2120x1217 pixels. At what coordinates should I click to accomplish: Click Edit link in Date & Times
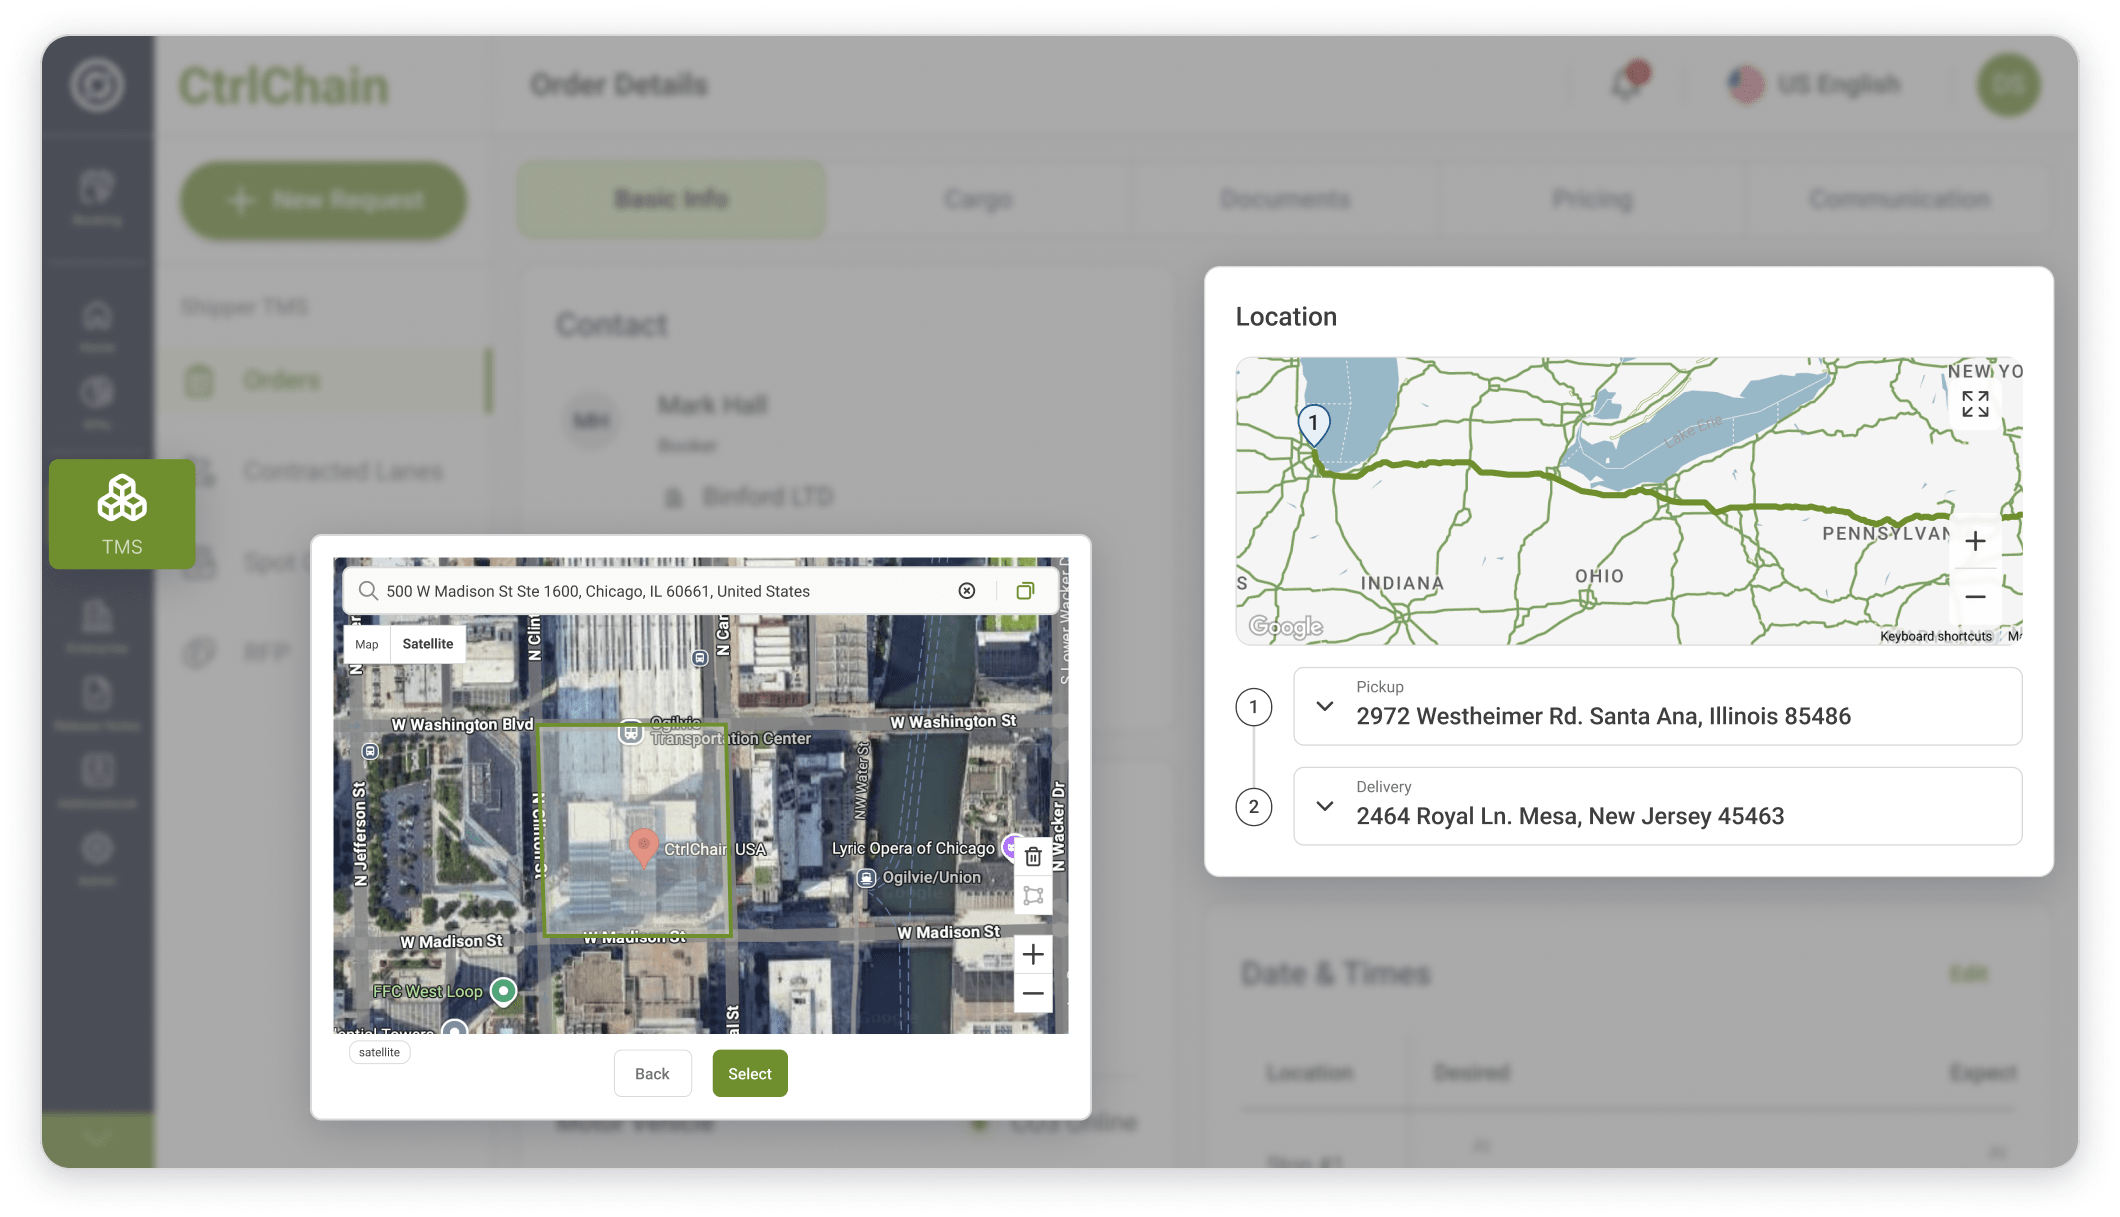1968,973
